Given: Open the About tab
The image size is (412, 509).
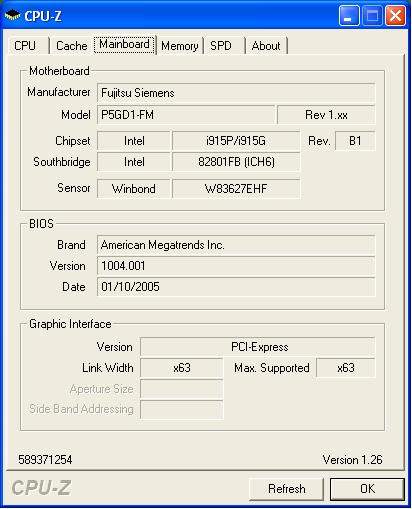Looking at the screenshot, I should click(x=266, y=46).
